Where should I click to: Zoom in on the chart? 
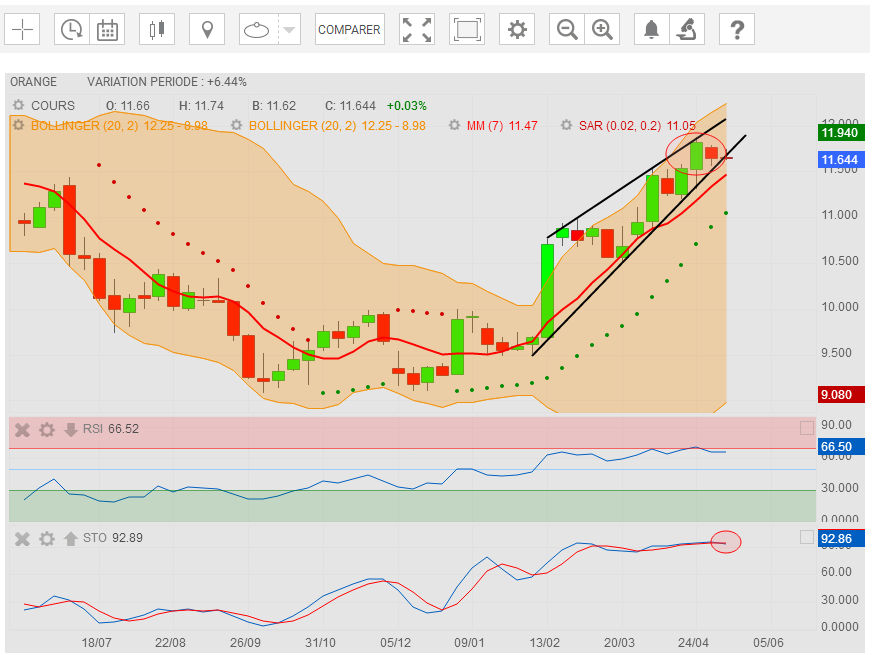click(x=602, y=29)
